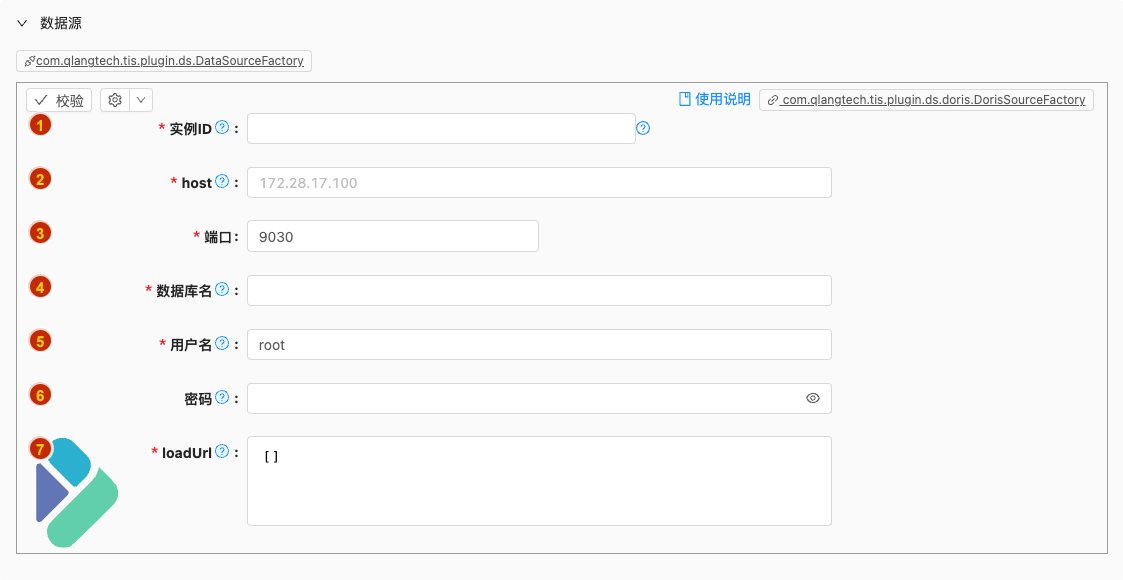Open dropdown arrow next to gear button
The height and width of the screenshot is (580, 1123).
pyautogui.click(x=141, y=100)
